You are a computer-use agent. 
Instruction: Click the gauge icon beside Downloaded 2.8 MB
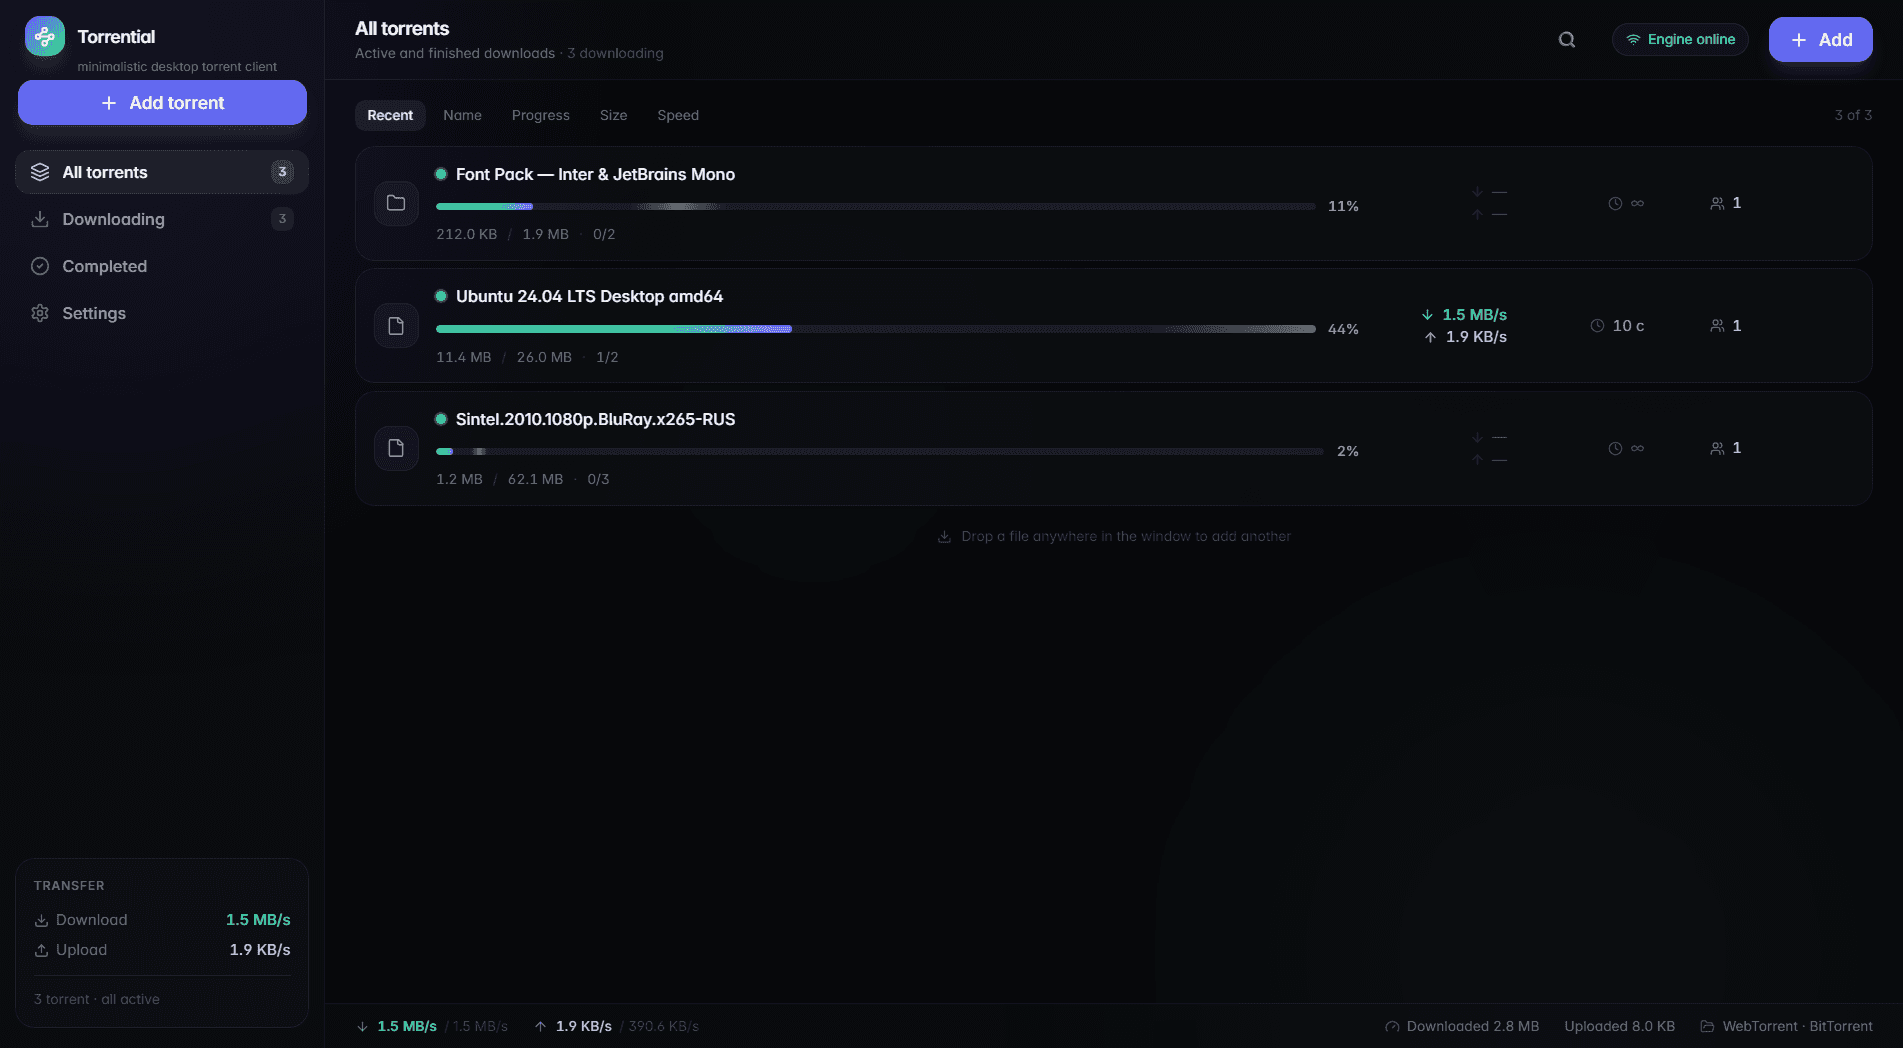tap(1392, 1026)
